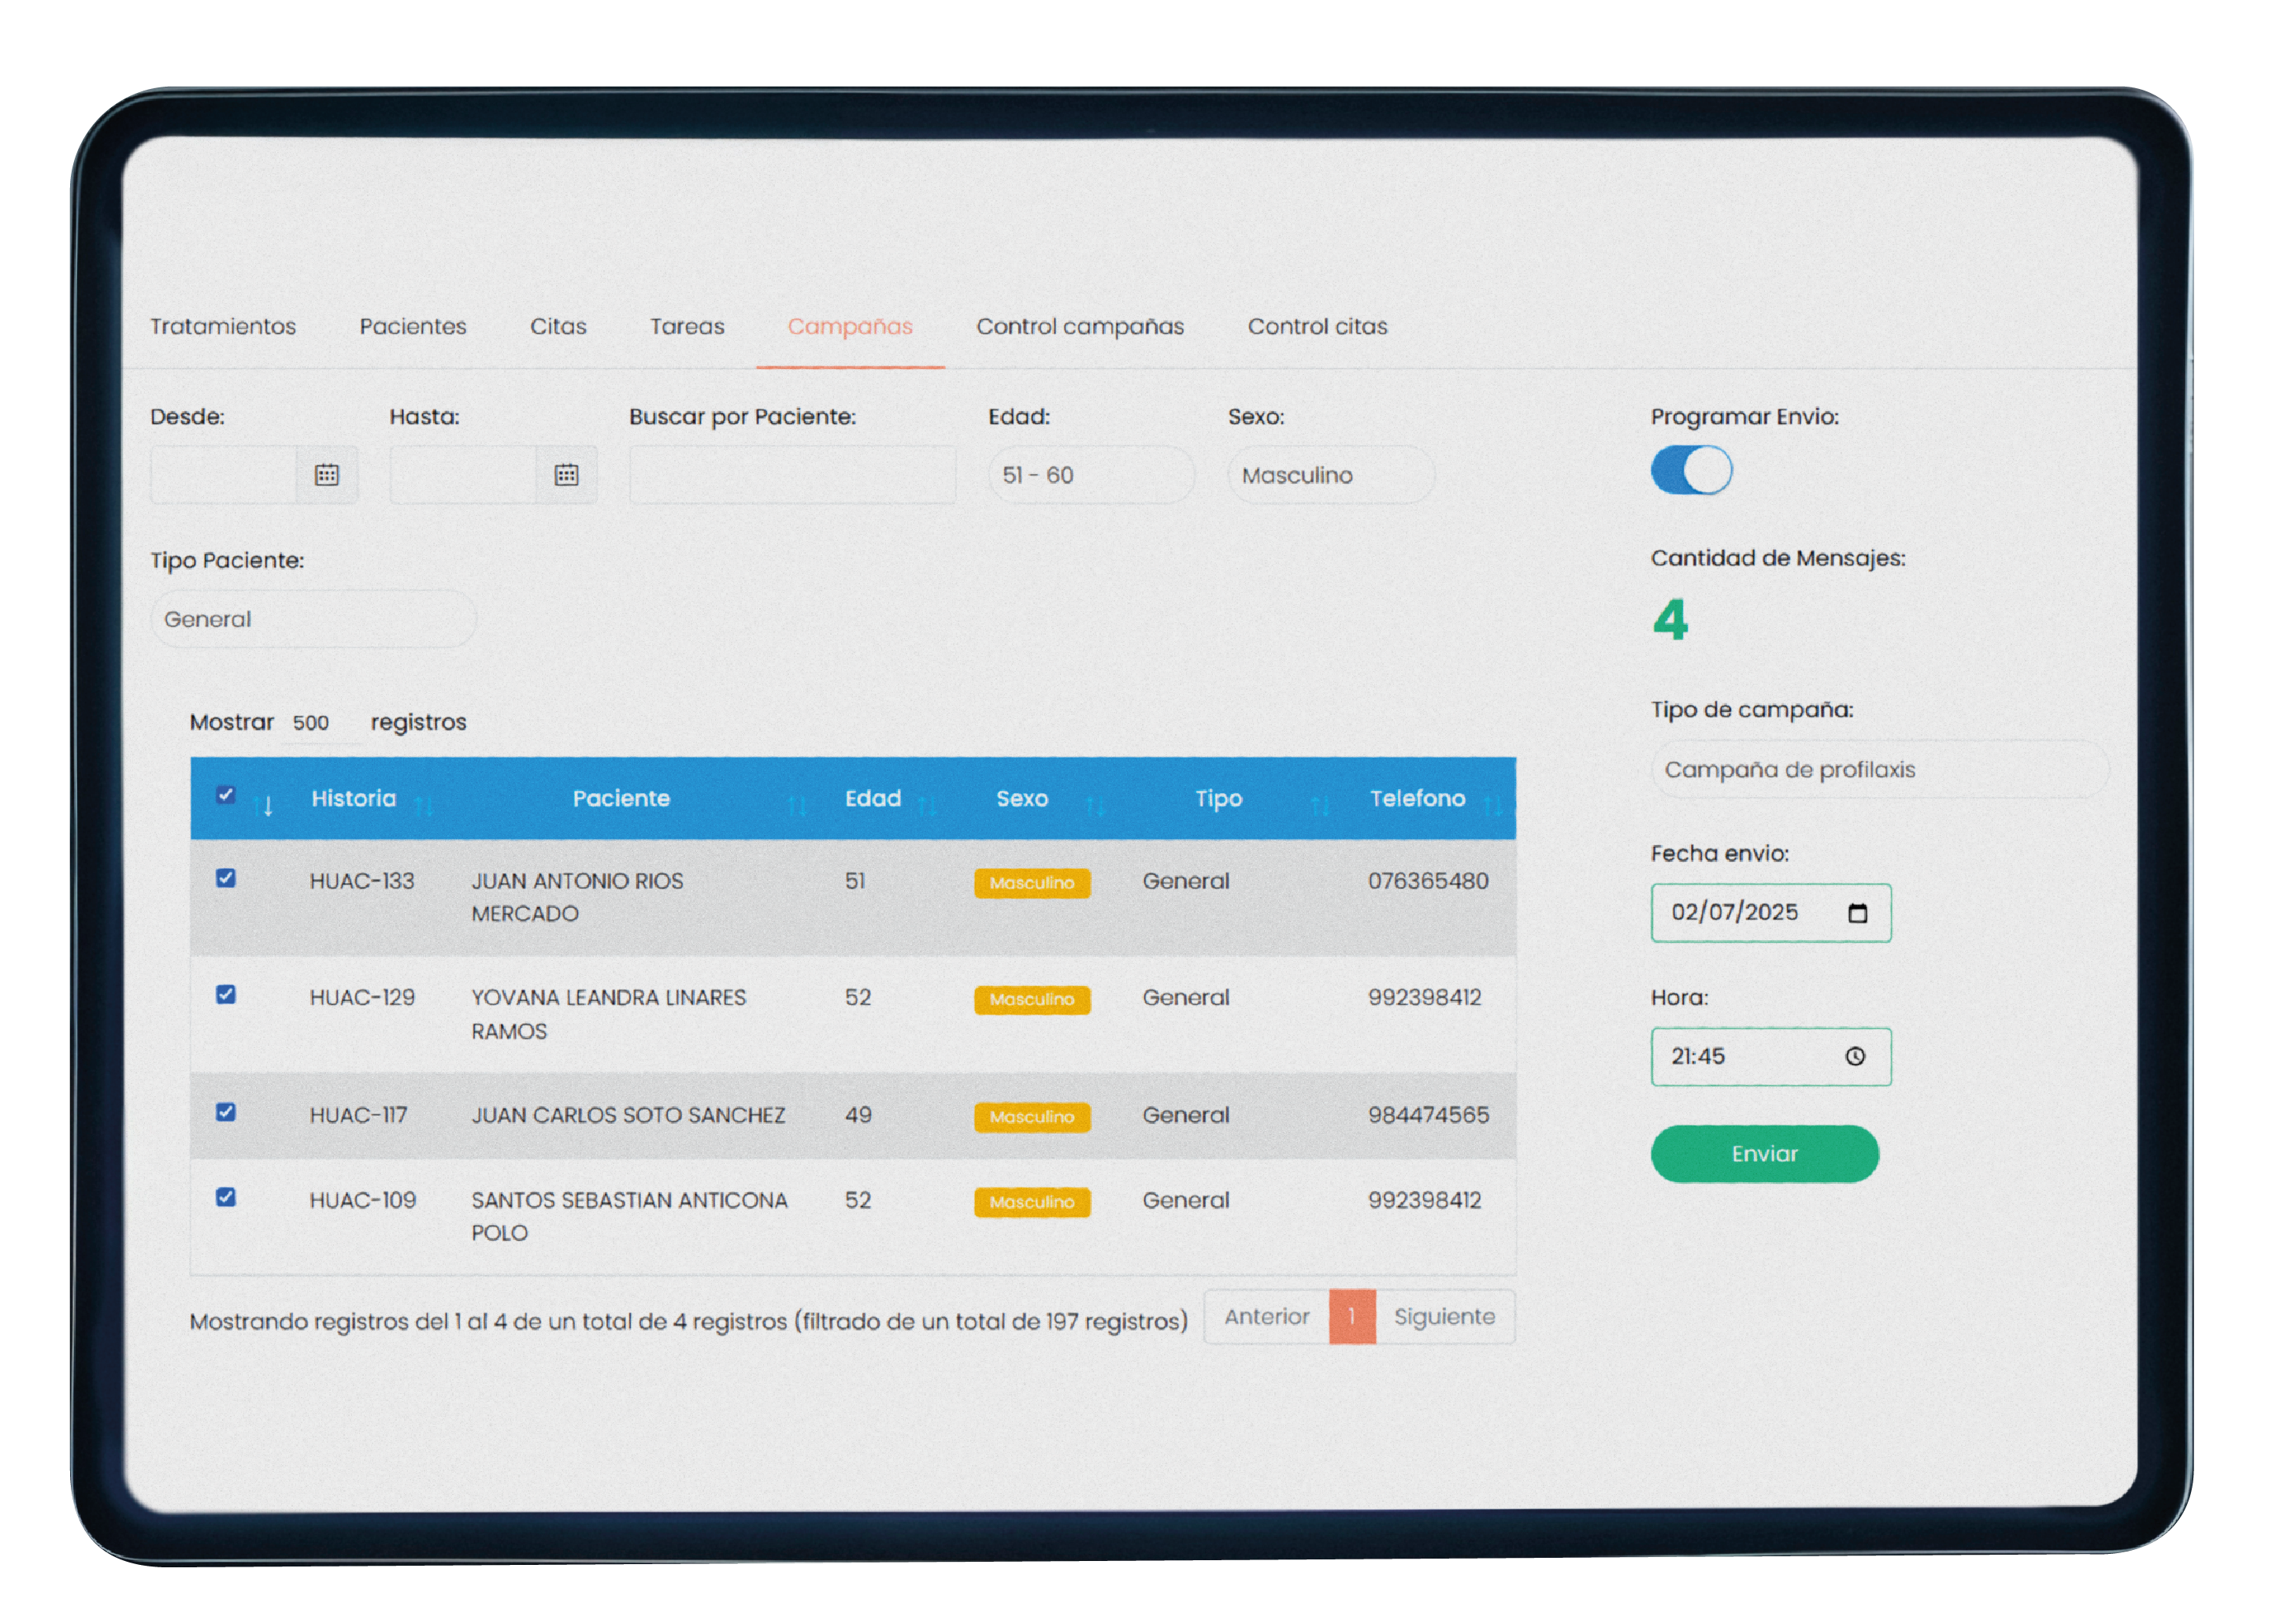
Task: Open the Hasta date calendar icon
Action: click(x=566, y=475)
